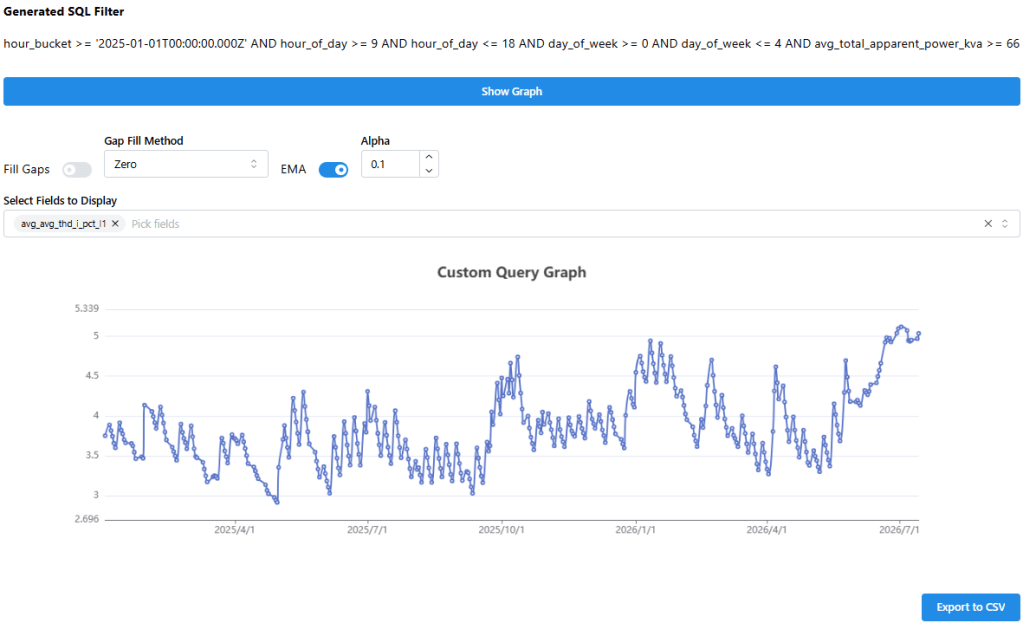1023x623 pixels.
Task: Click the 2026/1/1 x-axis date label
Action: click(635, 530)
